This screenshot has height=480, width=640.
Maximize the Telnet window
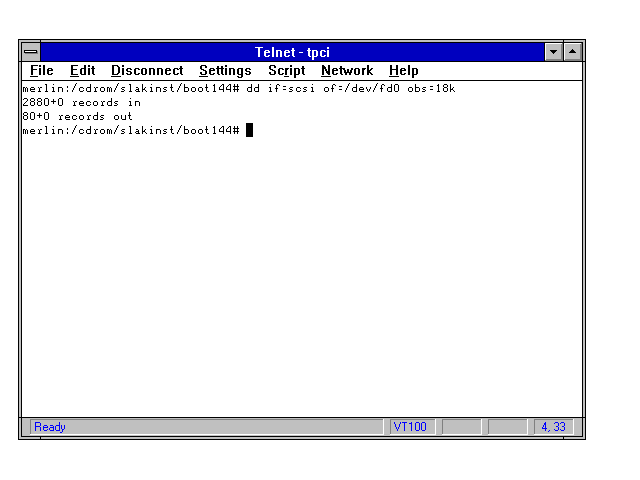(x=573, y=52)
